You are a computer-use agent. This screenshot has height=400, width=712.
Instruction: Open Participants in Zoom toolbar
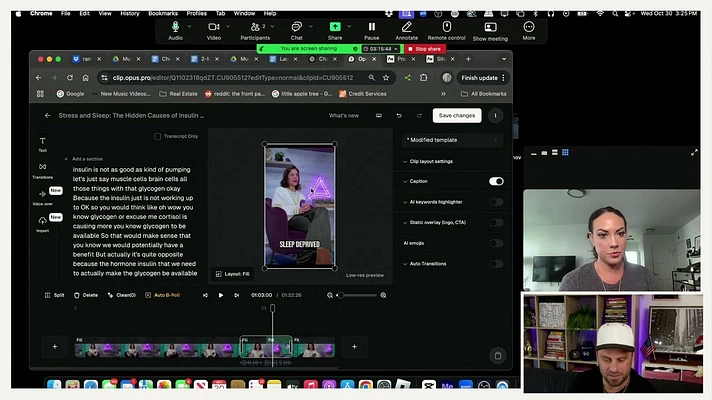[255, 30]
